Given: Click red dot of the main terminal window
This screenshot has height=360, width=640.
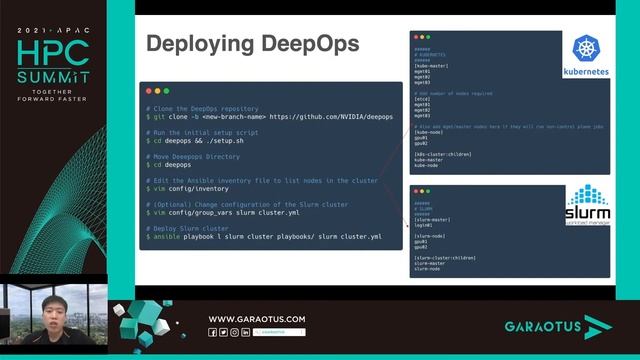Looking at the screenshot, I should pyautogui.click(x=149, y=91).
